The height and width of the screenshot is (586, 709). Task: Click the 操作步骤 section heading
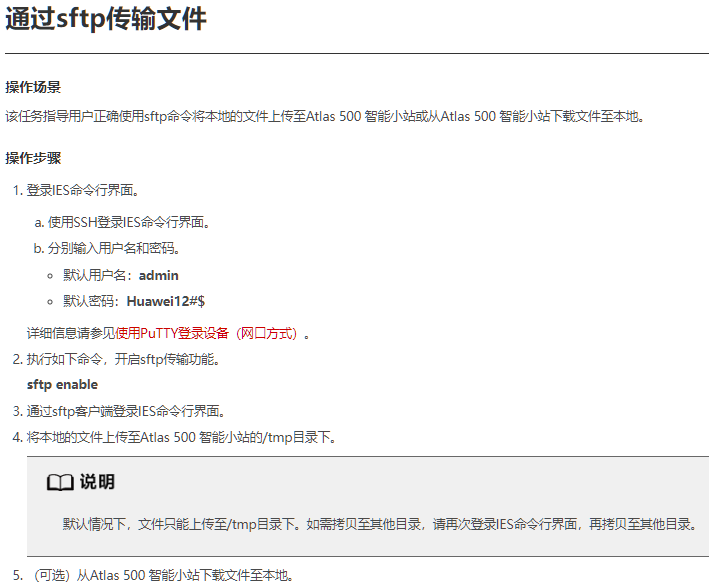point(33,158)
